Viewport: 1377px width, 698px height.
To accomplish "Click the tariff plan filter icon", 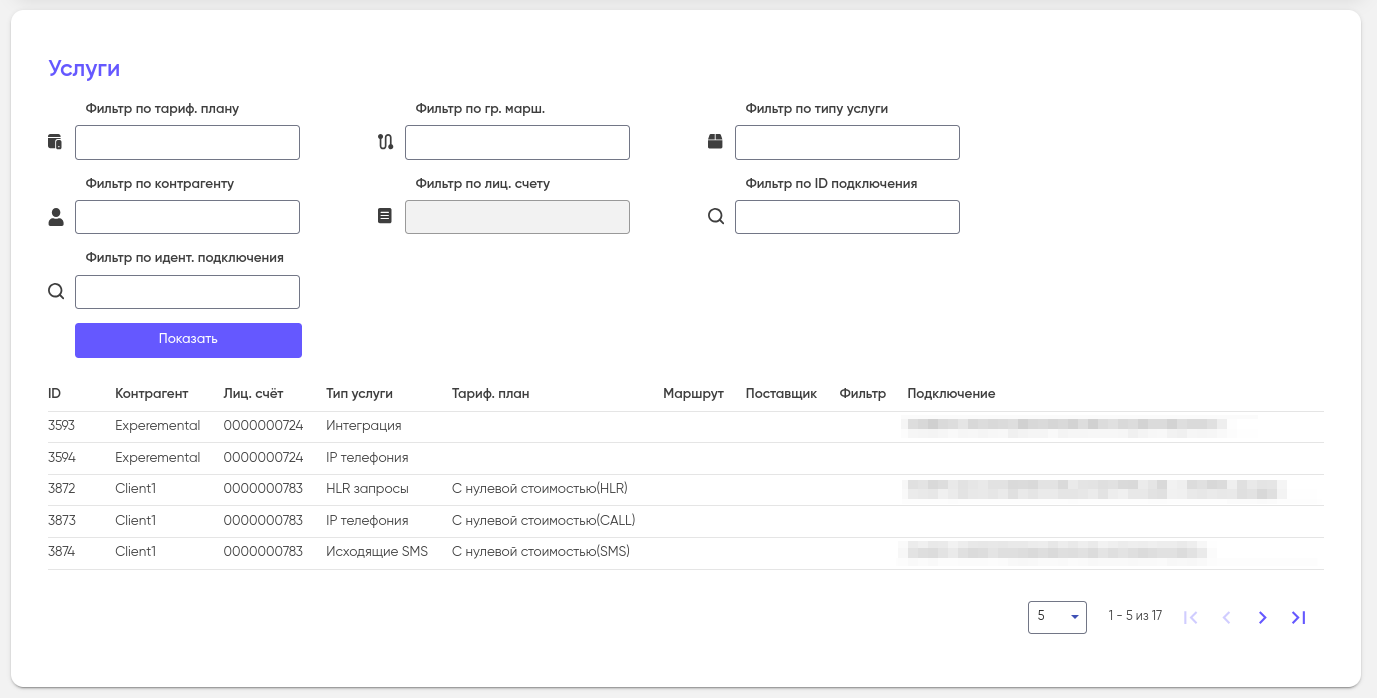I will pos(55,142).
